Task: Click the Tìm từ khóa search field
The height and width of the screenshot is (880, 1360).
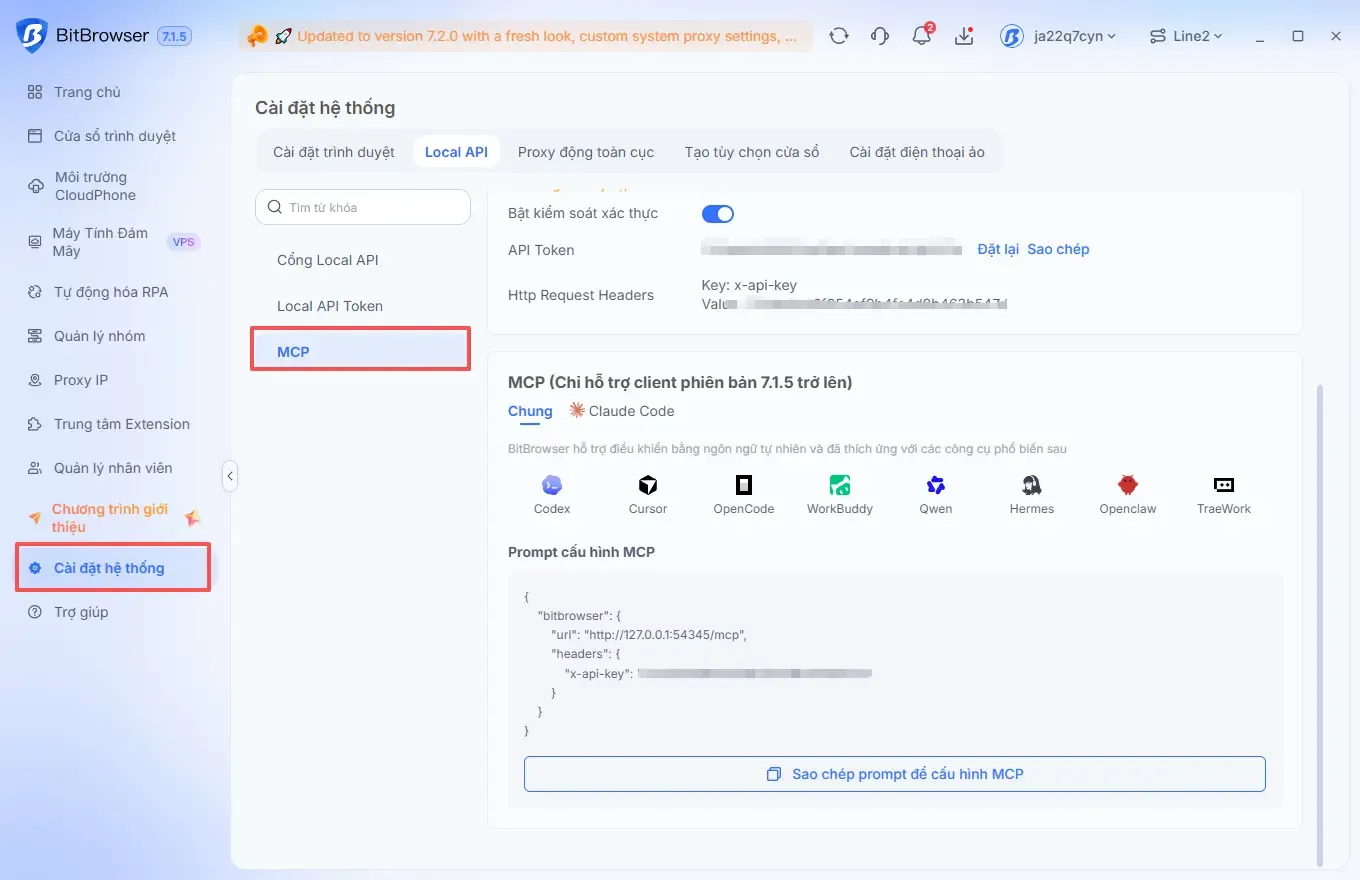Action: (363, 207)
